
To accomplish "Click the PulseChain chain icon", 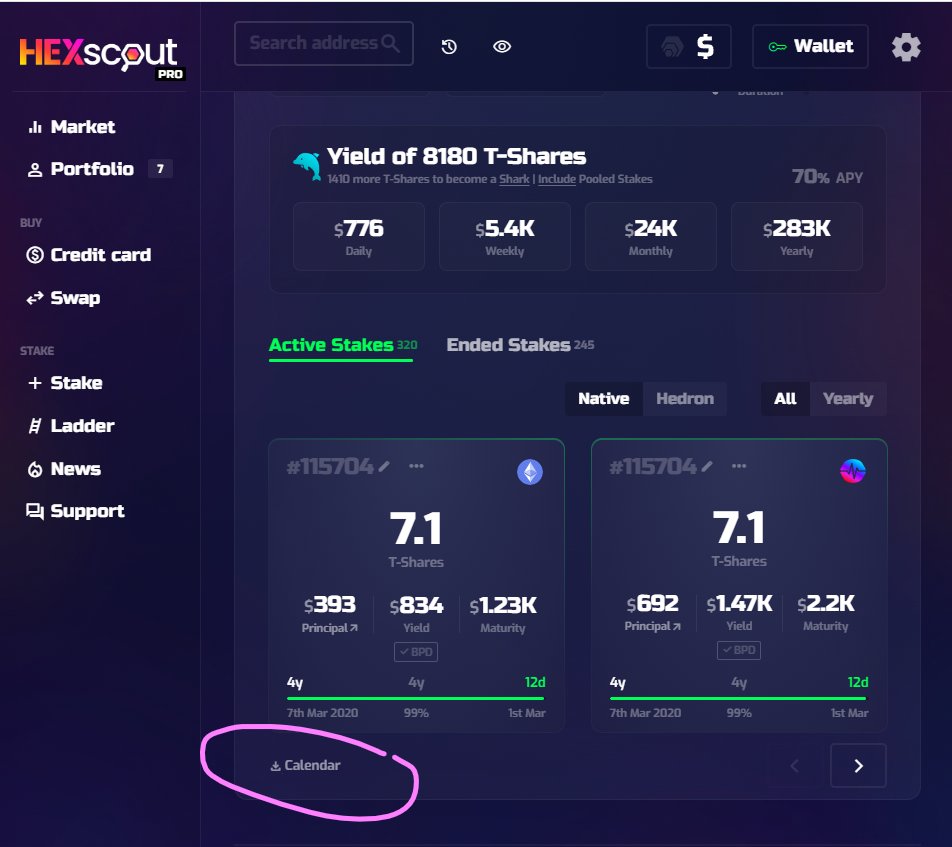I will pyautogui.click(x=852, y=471).
